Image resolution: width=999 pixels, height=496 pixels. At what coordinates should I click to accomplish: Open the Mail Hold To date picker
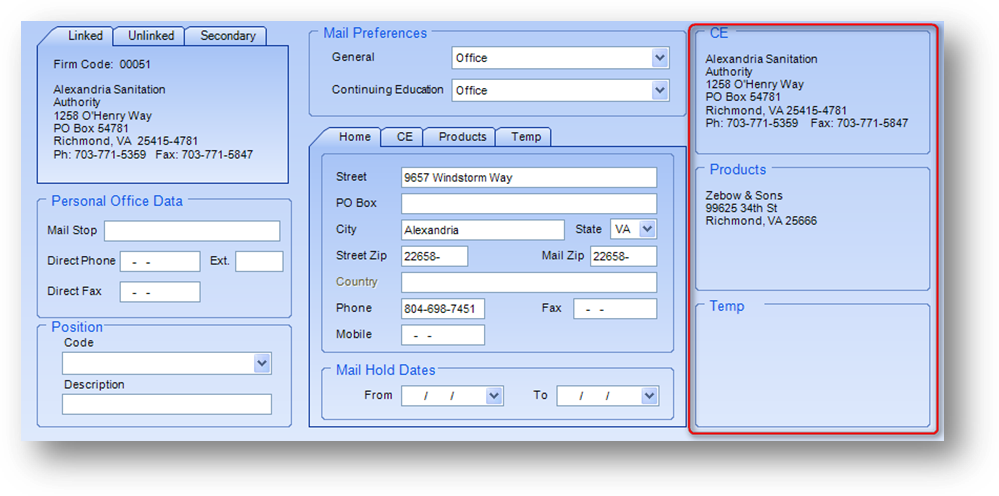(649, 396)
